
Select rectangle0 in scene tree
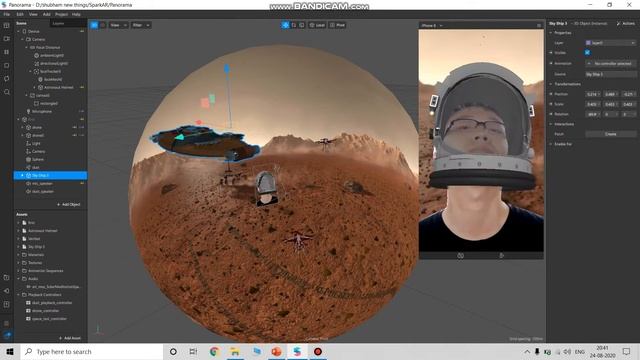[x=46, y=103]
